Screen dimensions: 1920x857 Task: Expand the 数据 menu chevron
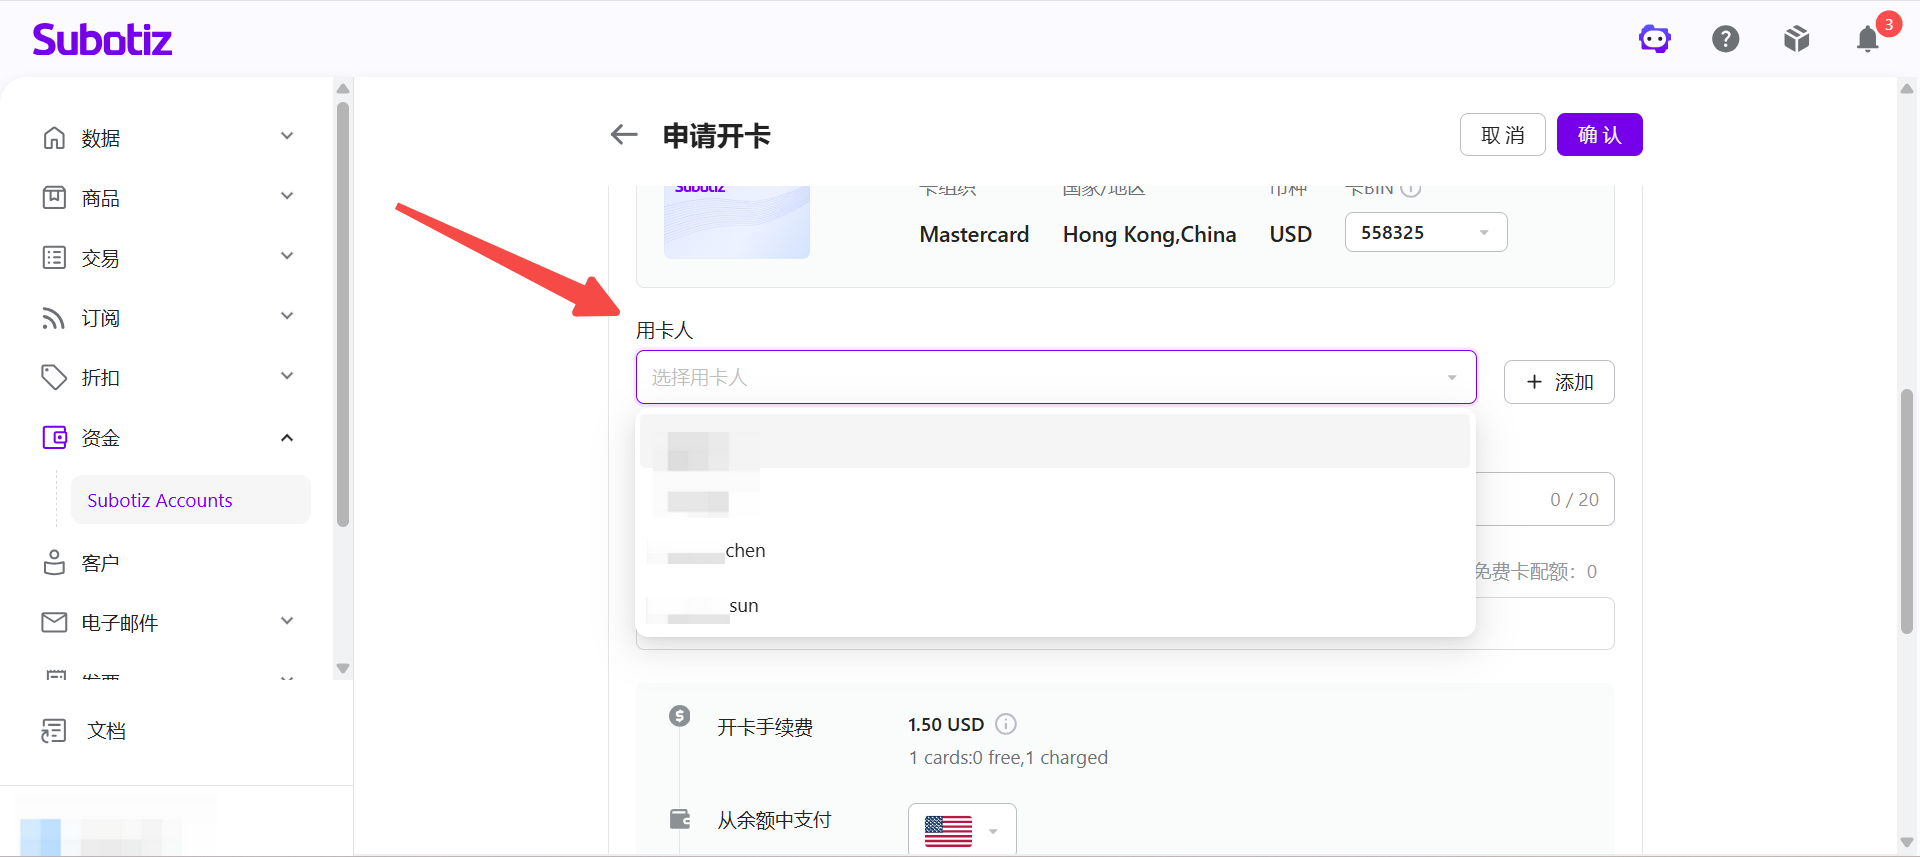[x=287, y=136]
